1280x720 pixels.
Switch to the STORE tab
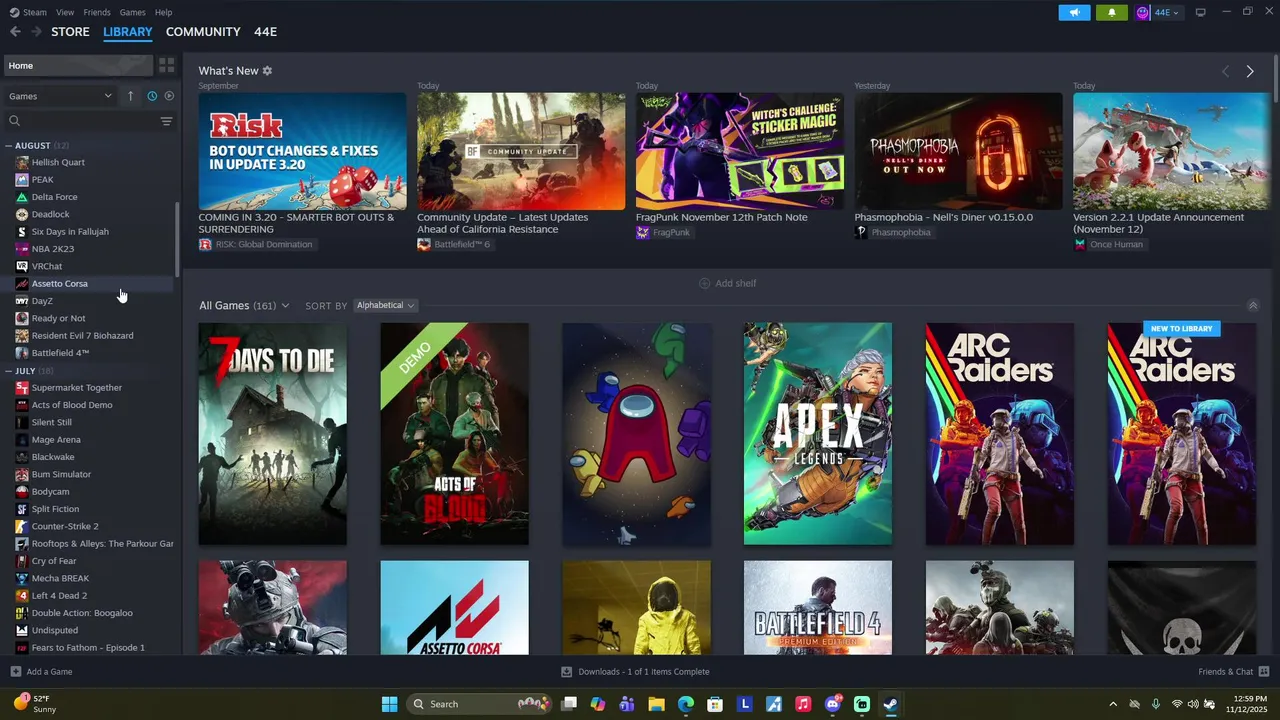tap(70, 32)
